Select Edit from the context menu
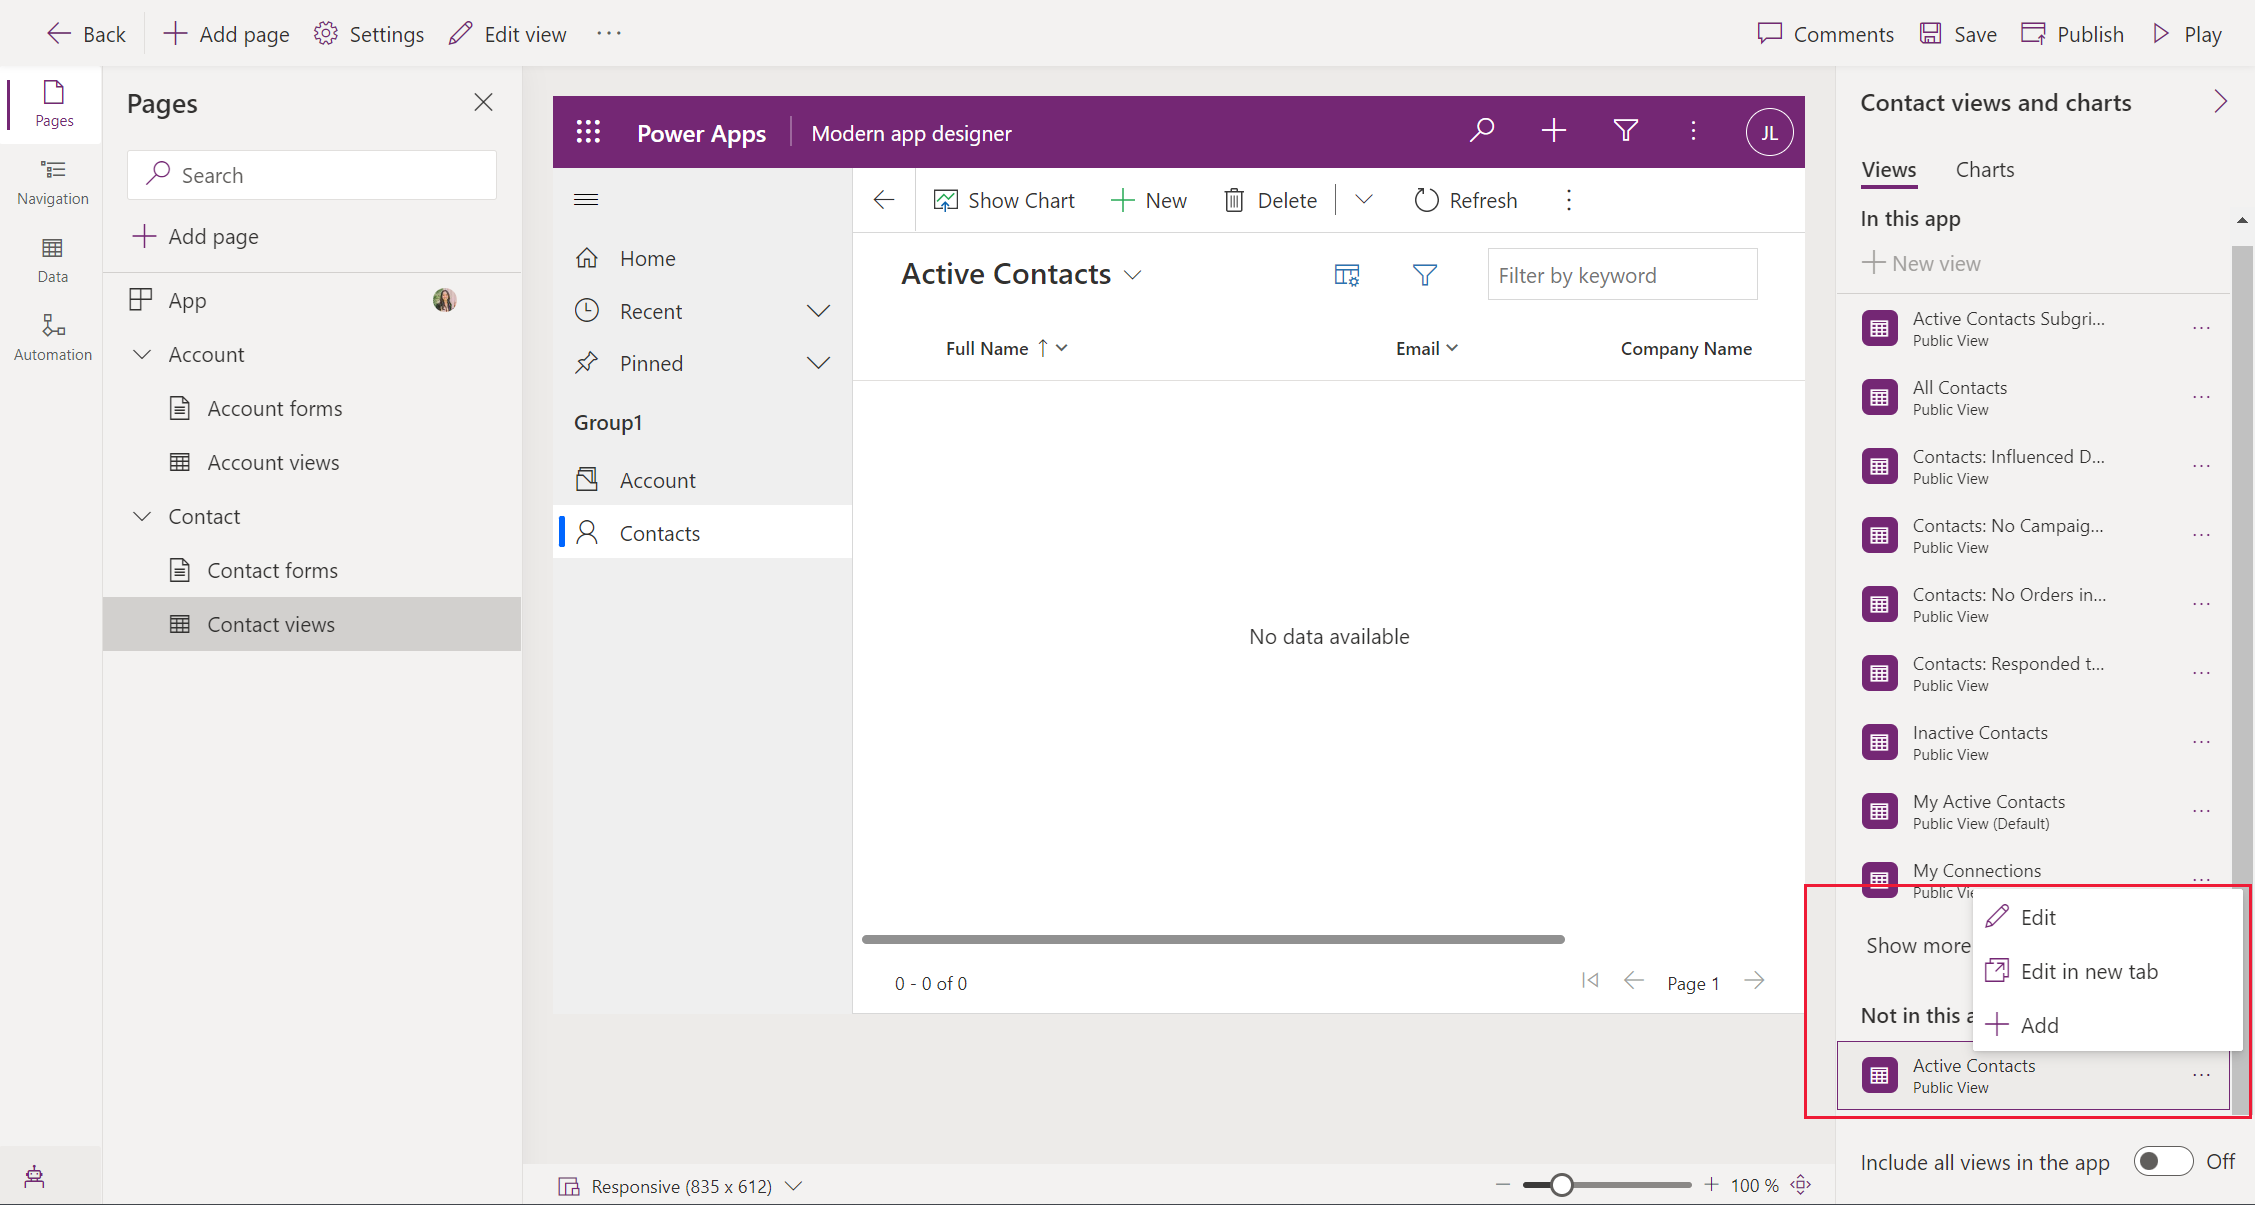The width and height of the screenshot is (2255, 1205). (2037, 916)
